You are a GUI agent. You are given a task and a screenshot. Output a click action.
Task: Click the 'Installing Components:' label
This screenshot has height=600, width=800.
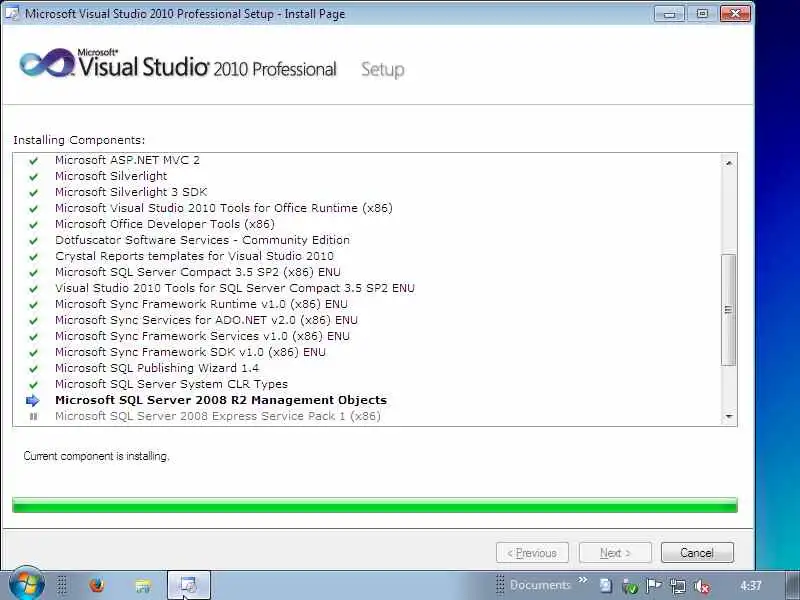(79, 140)
